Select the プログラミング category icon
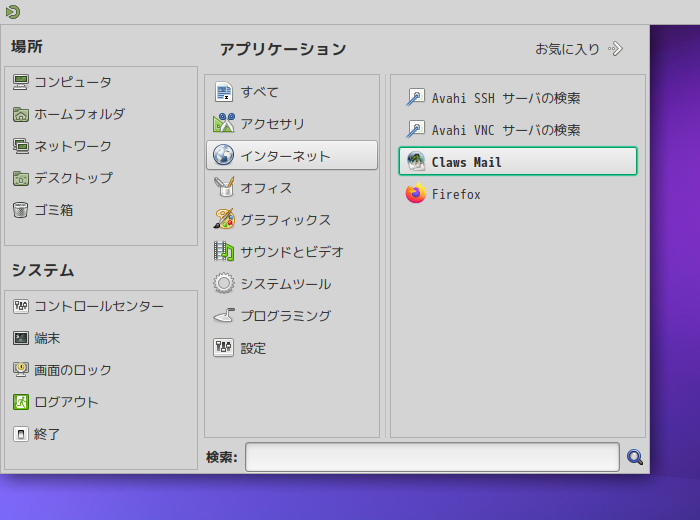Image resolution: width=700 pixels, height=520 pixels. point(223,316)
